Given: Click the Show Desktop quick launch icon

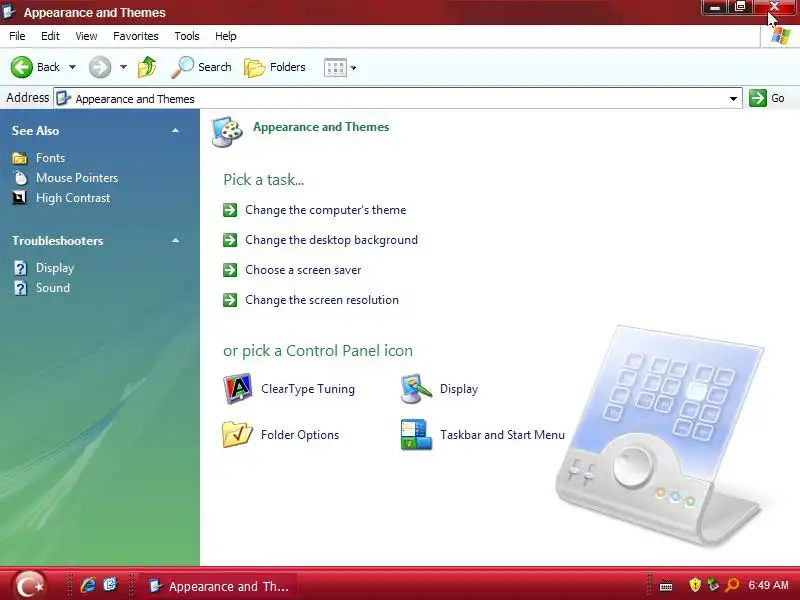Looking at the screenshot, I should tap(110, 585).
